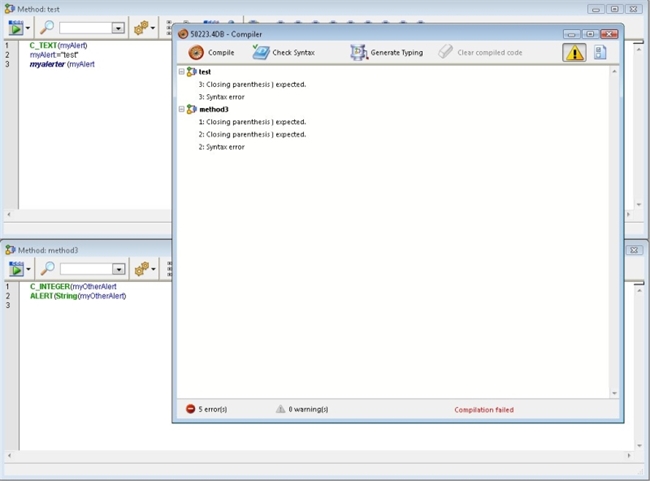The width and height of the screenshot is (650, 481).
Task: Click Generate Typing in the compiler toolbar
Action: [x=387, y=52]
